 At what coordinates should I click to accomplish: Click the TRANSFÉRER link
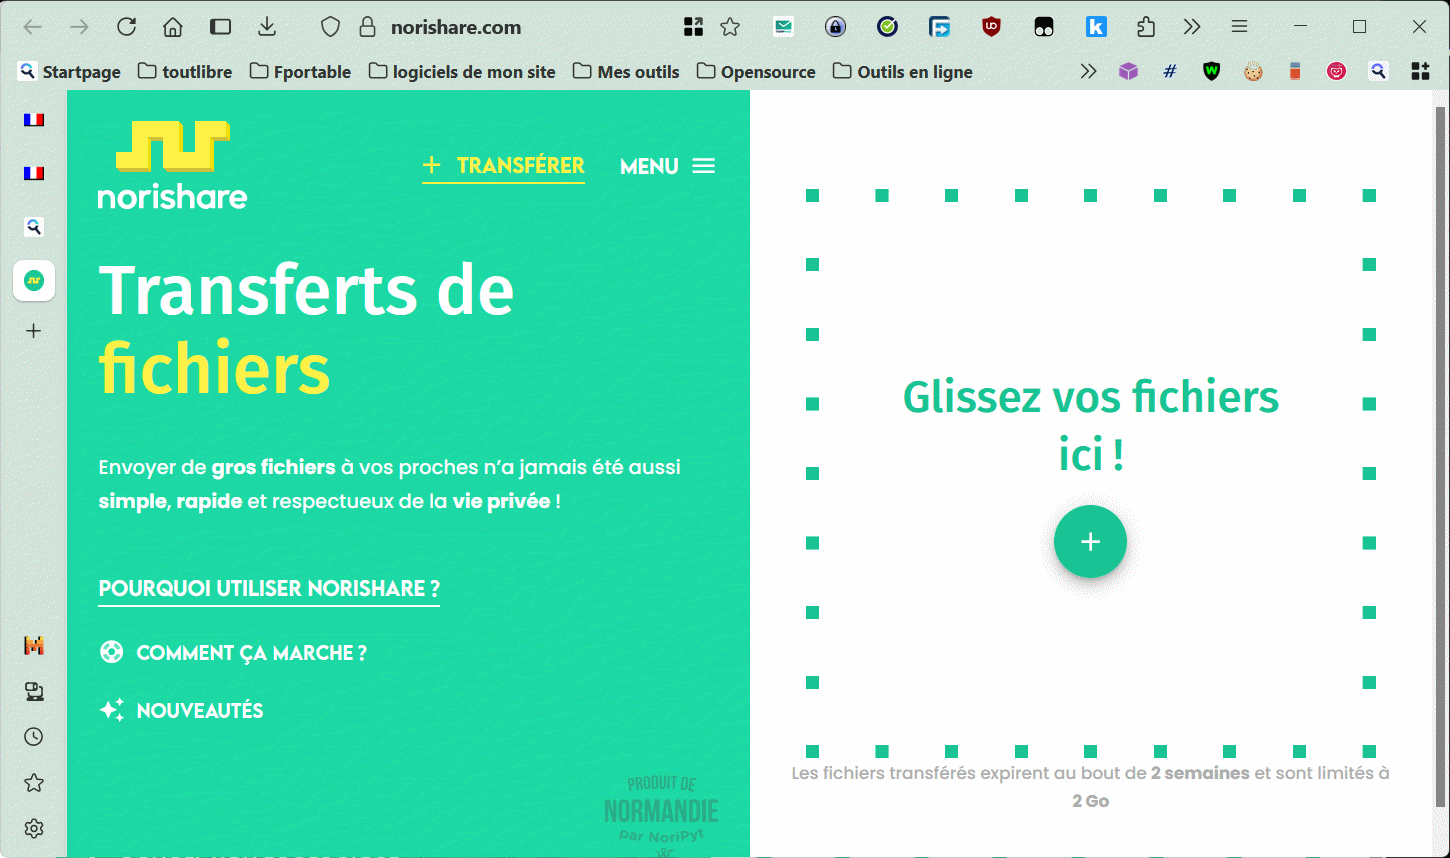tap(503, 166)
